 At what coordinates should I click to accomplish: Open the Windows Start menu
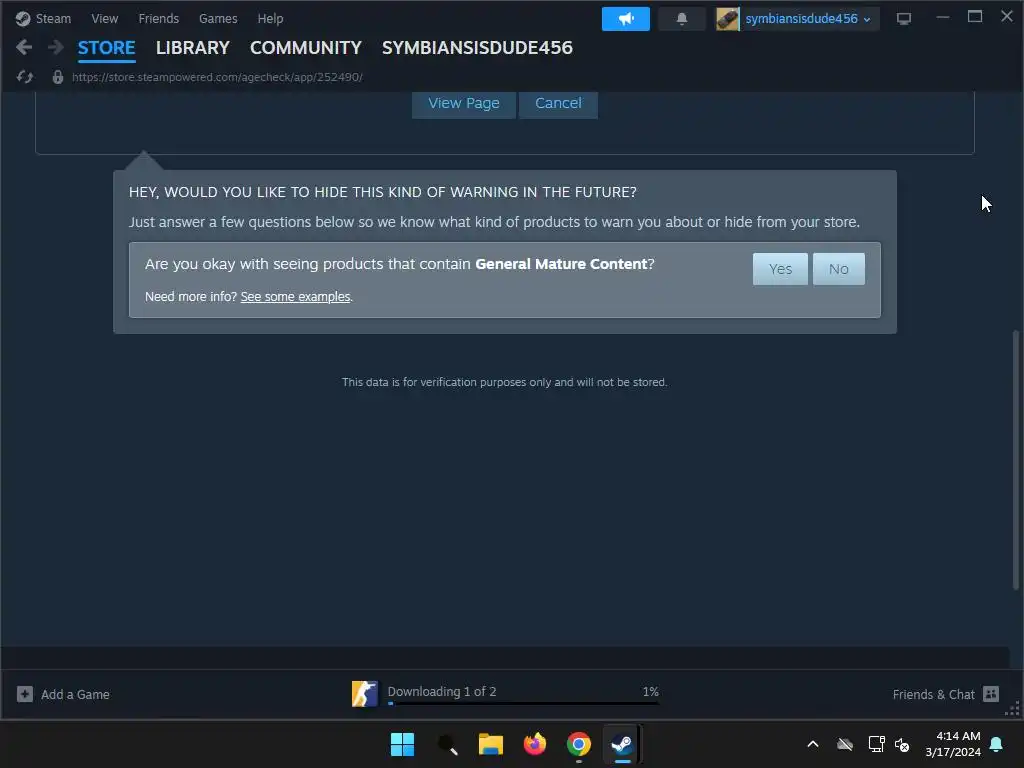(402, 744)
